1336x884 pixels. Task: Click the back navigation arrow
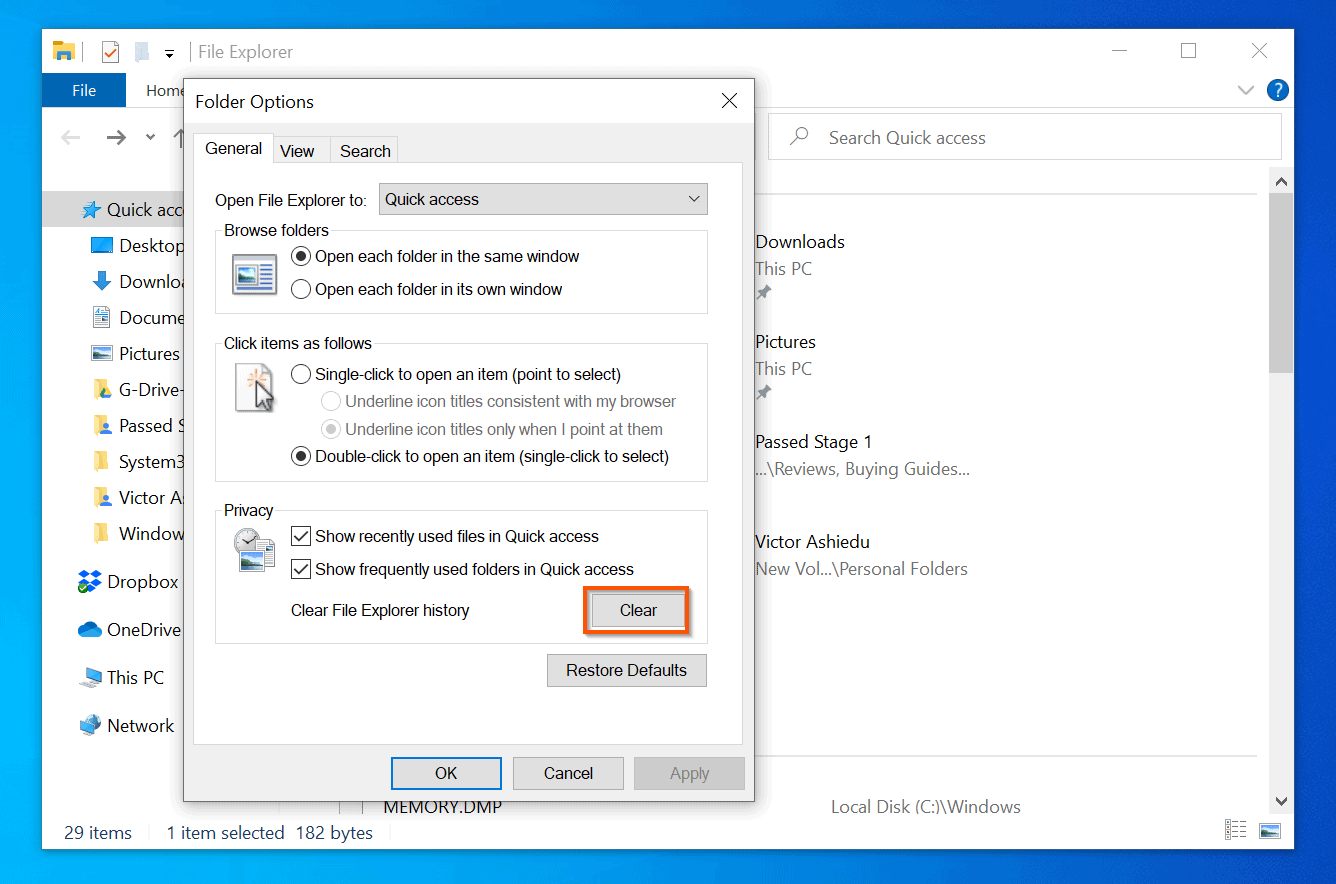[x=70, y=137]
